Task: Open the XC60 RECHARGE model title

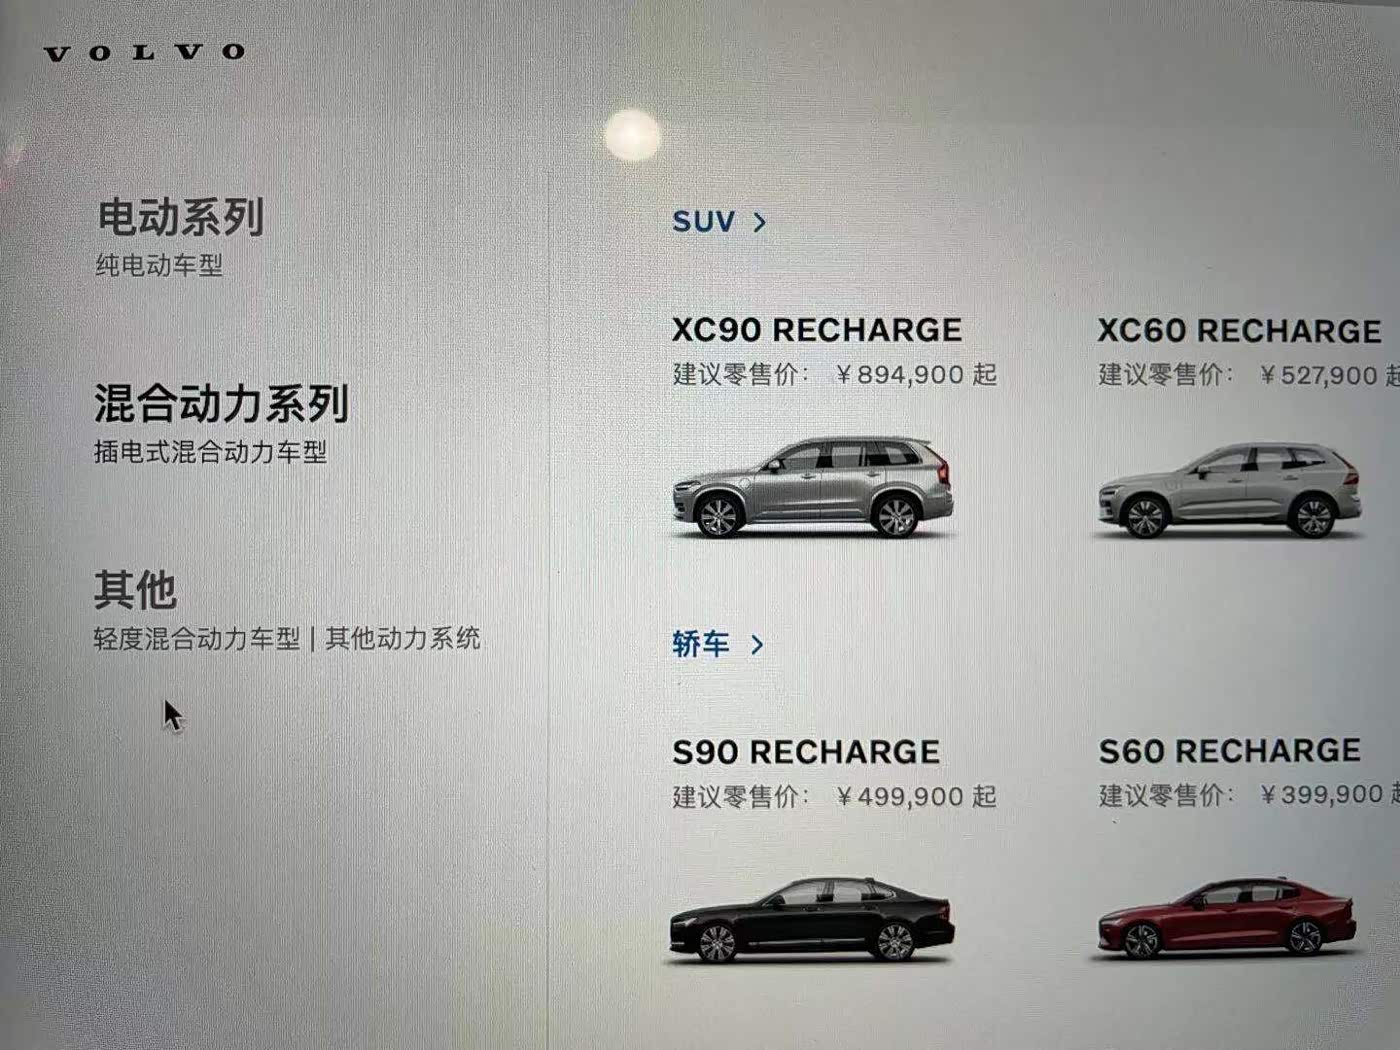Action: [x=1239, y=331]
